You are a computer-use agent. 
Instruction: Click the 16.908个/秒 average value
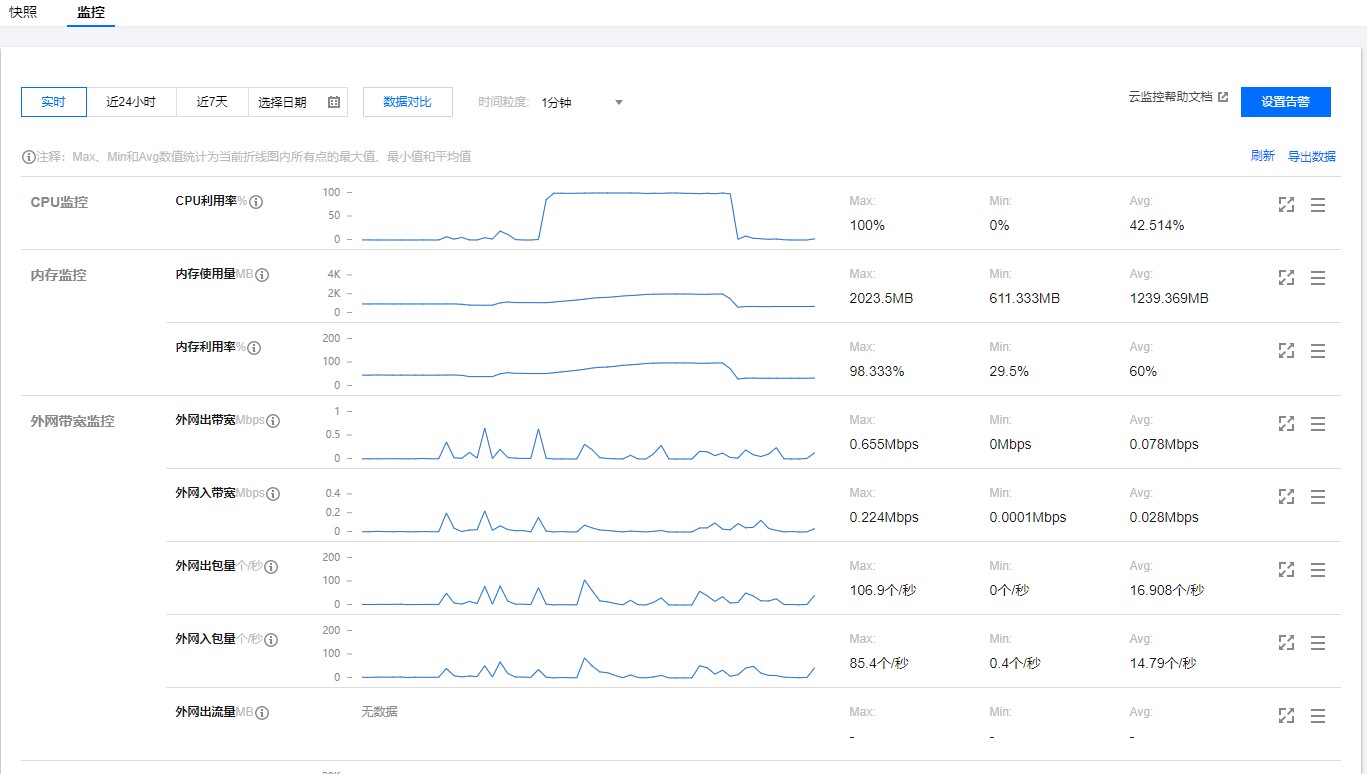click(x=1167, y=590)
